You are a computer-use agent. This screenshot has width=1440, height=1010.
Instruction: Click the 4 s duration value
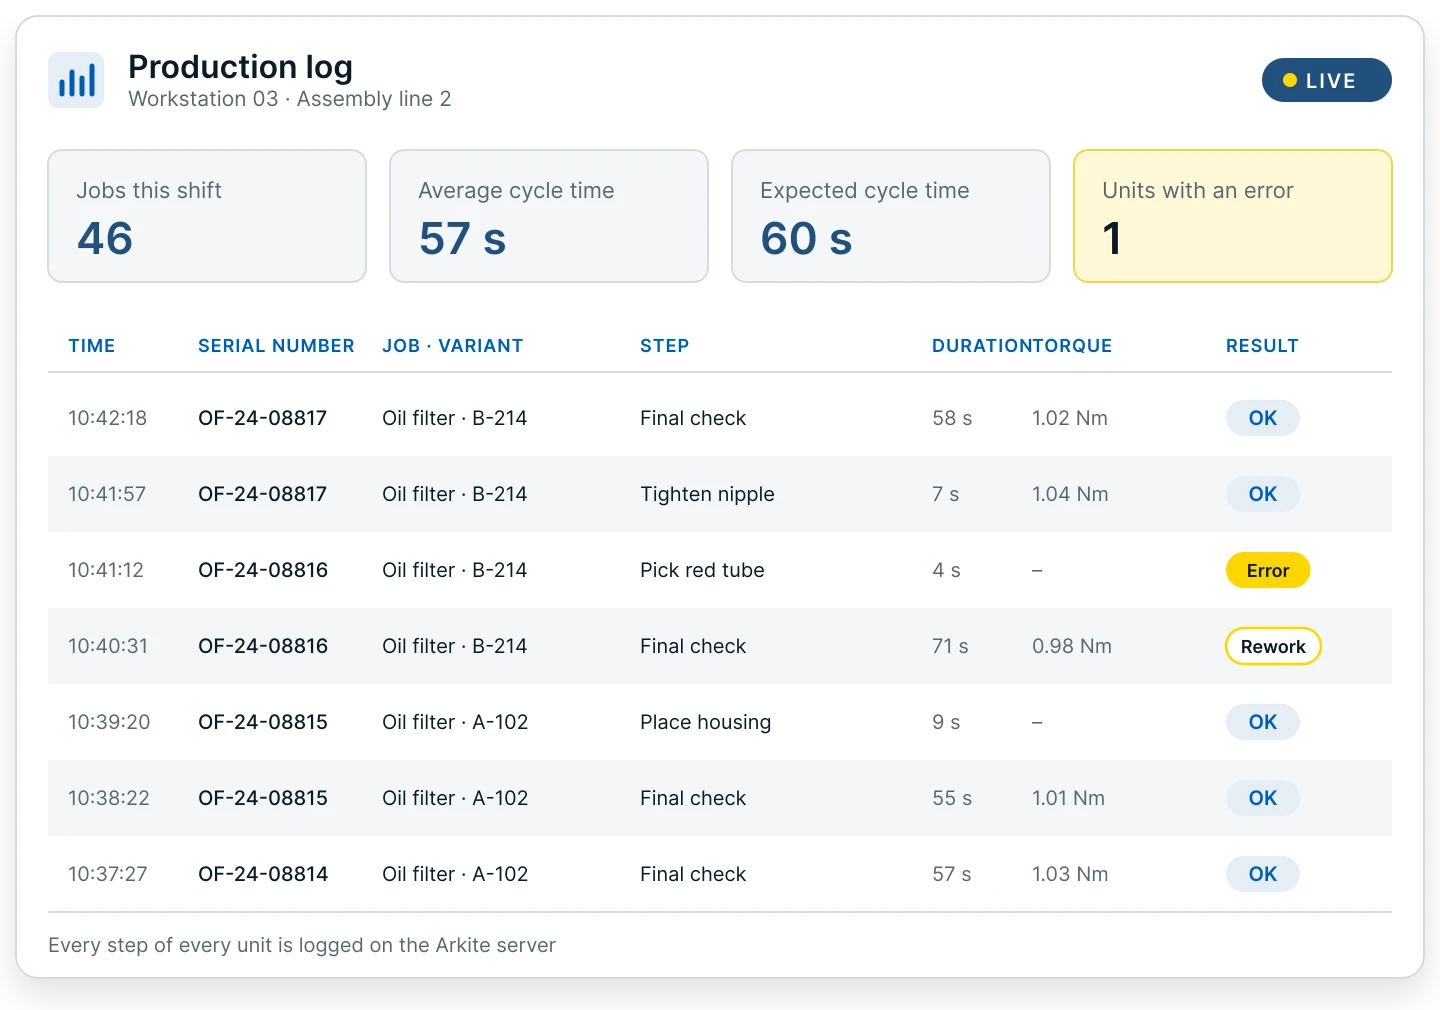[946, 570]
